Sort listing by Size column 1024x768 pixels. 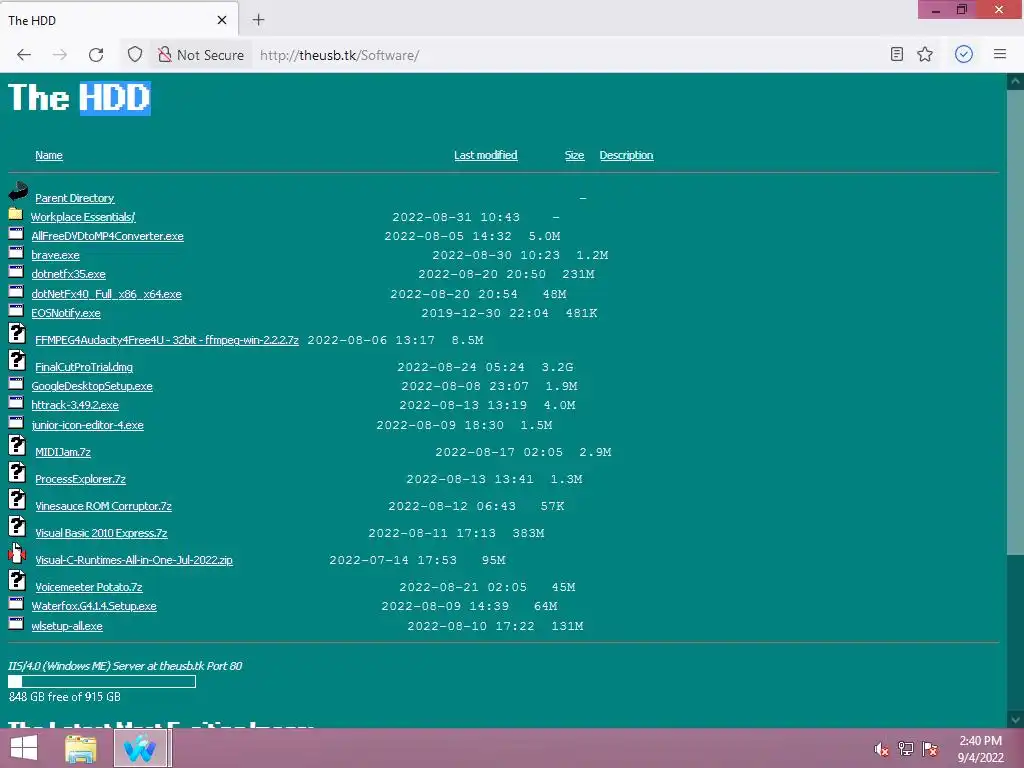pyautogui.click(x=575, y=155)
